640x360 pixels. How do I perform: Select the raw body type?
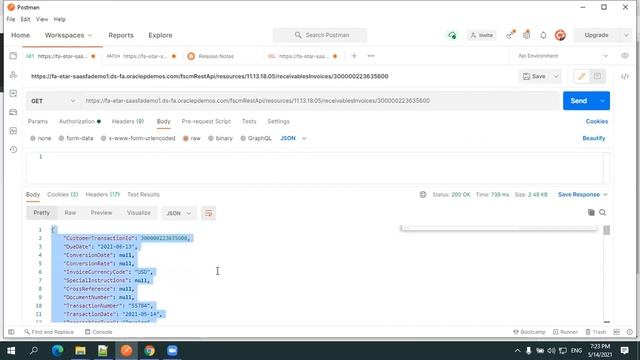point(192,138)
